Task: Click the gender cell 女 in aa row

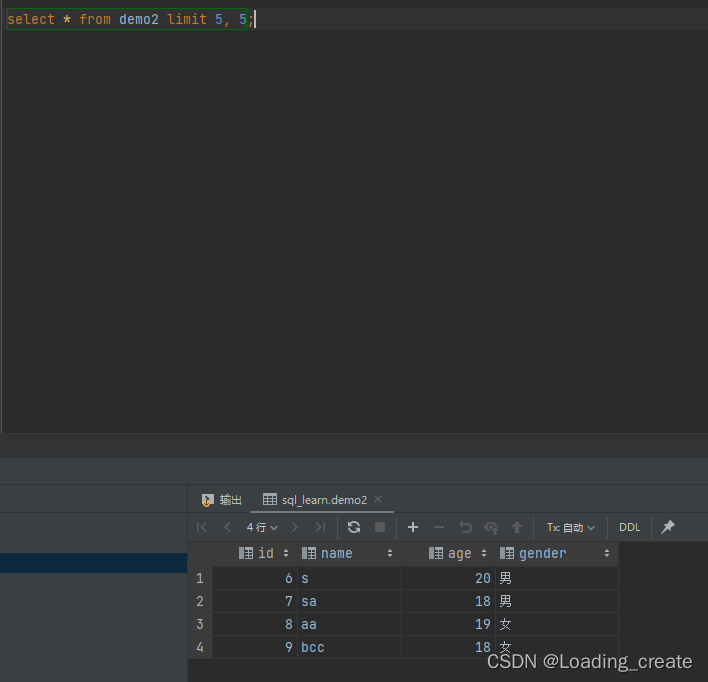Action: pyautogui.click(x=557, y=624)
